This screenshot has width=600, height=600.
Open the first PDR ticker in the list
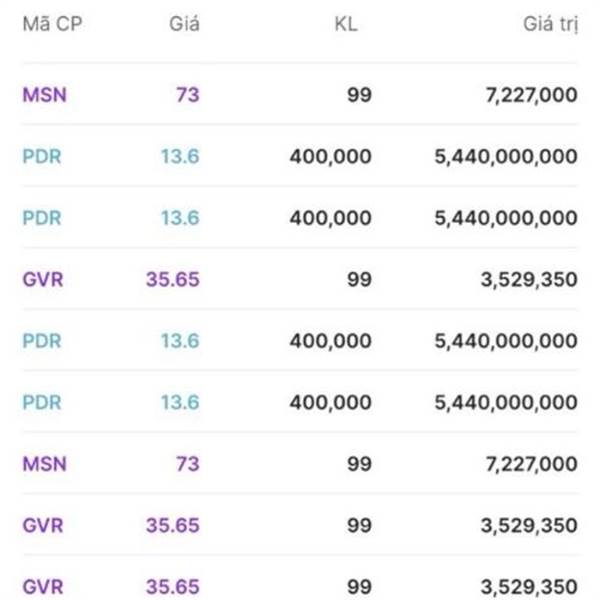[x=42, y=156]
